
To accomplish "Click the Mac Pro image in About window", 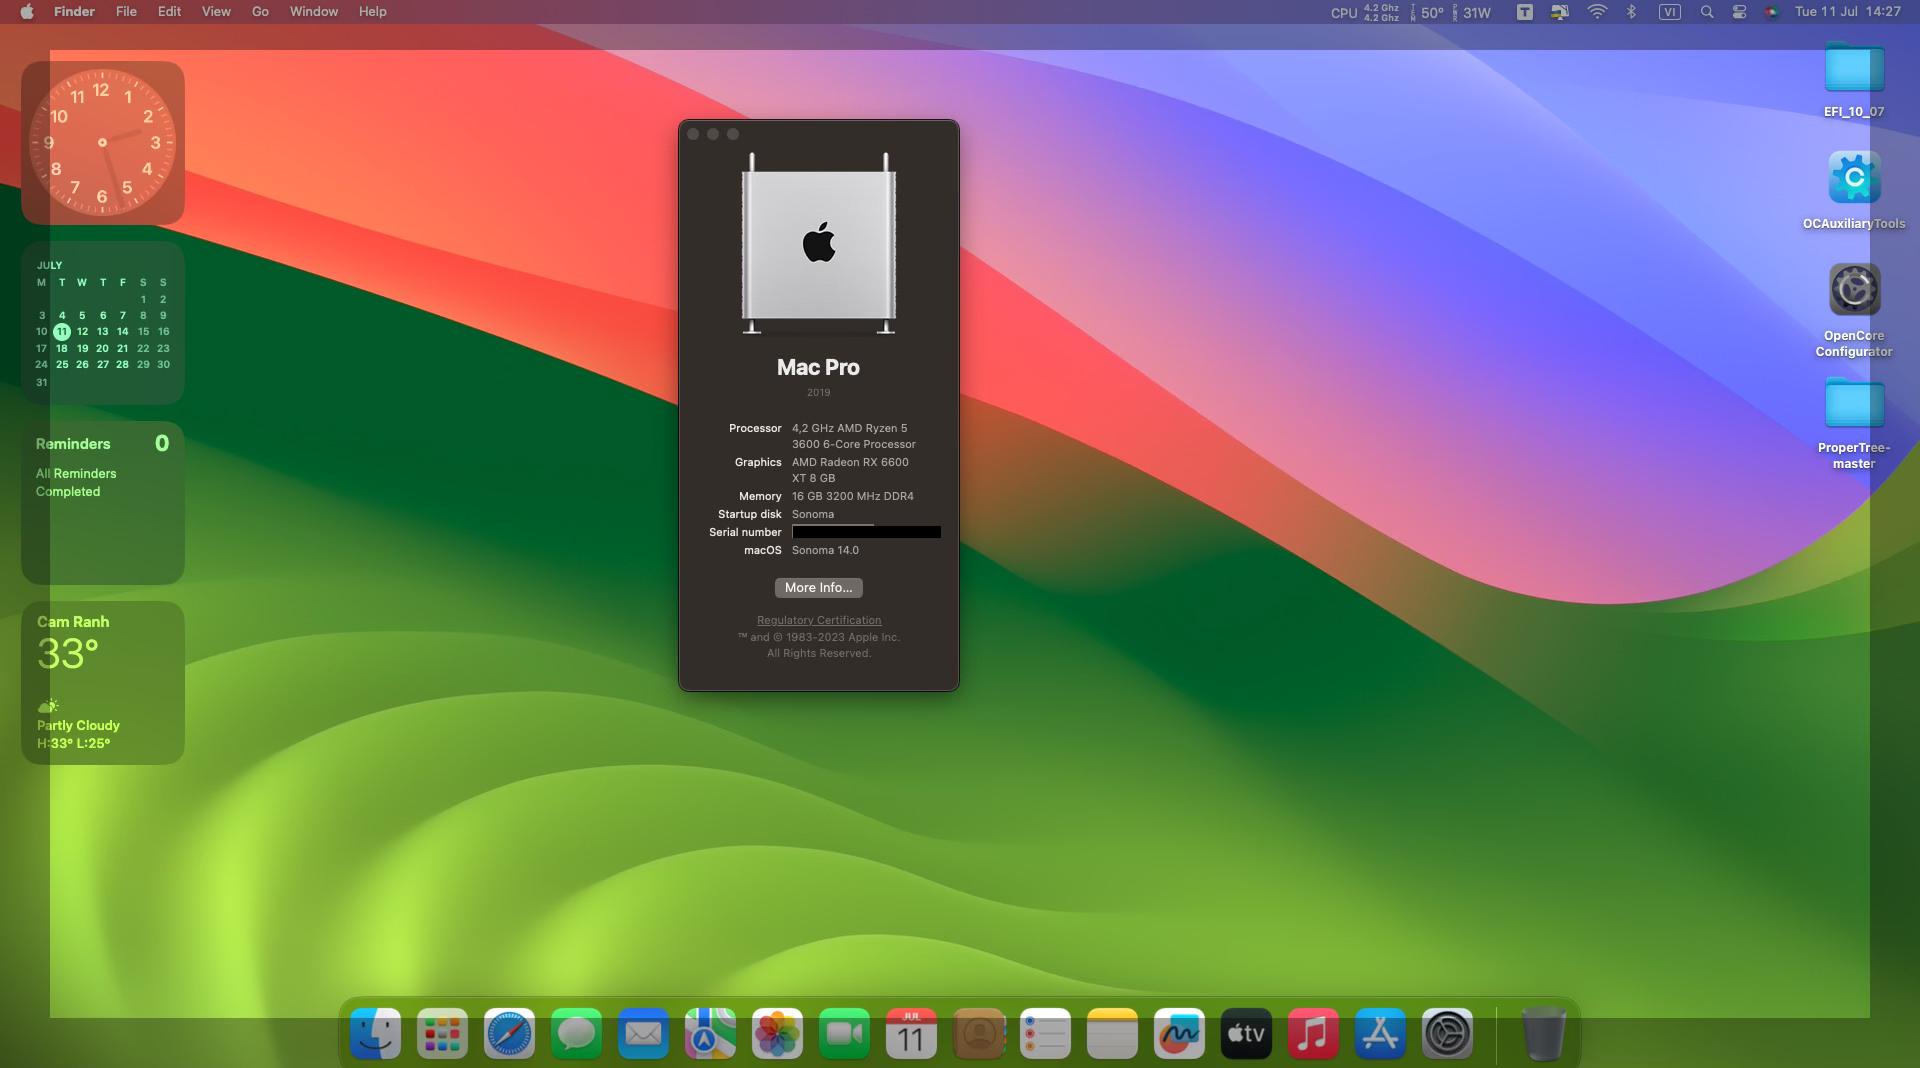I will (x=818, y=243).
